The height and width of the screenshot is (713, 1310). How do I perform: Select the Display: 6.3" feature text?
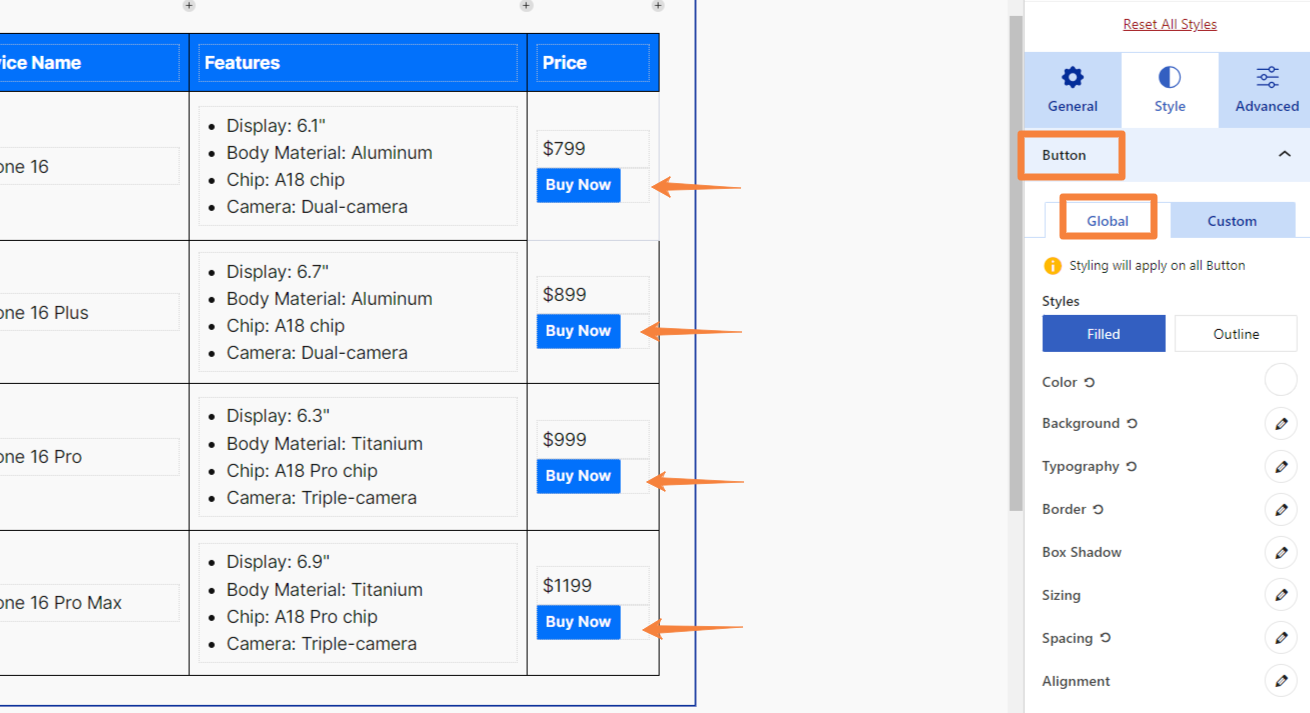coord(278,416)
